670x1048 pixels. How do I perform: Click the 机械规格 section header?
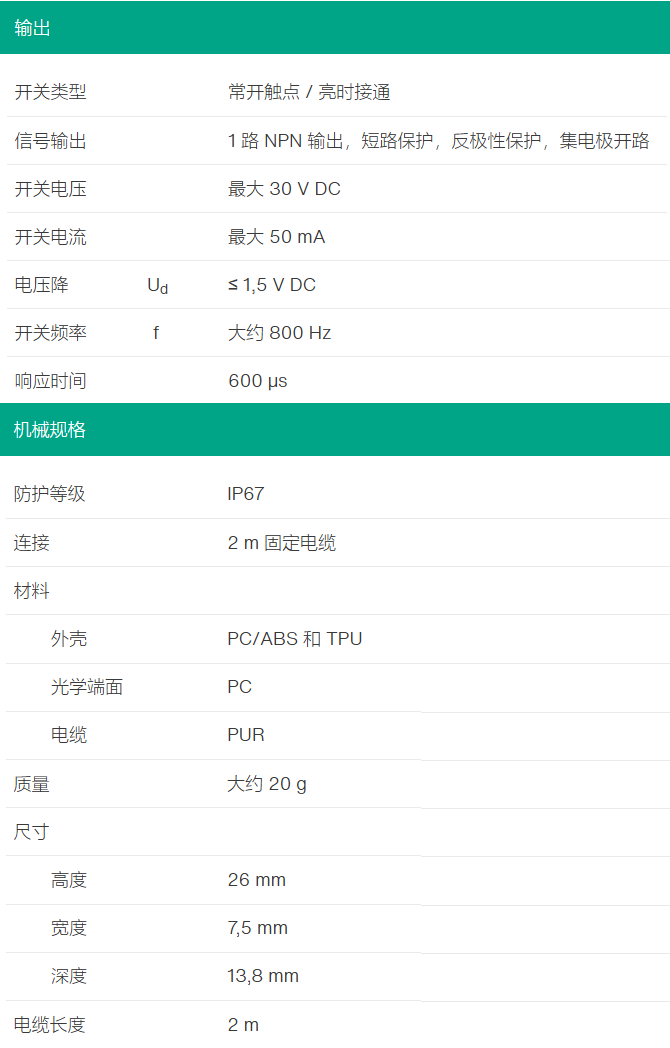click(50, 430)
